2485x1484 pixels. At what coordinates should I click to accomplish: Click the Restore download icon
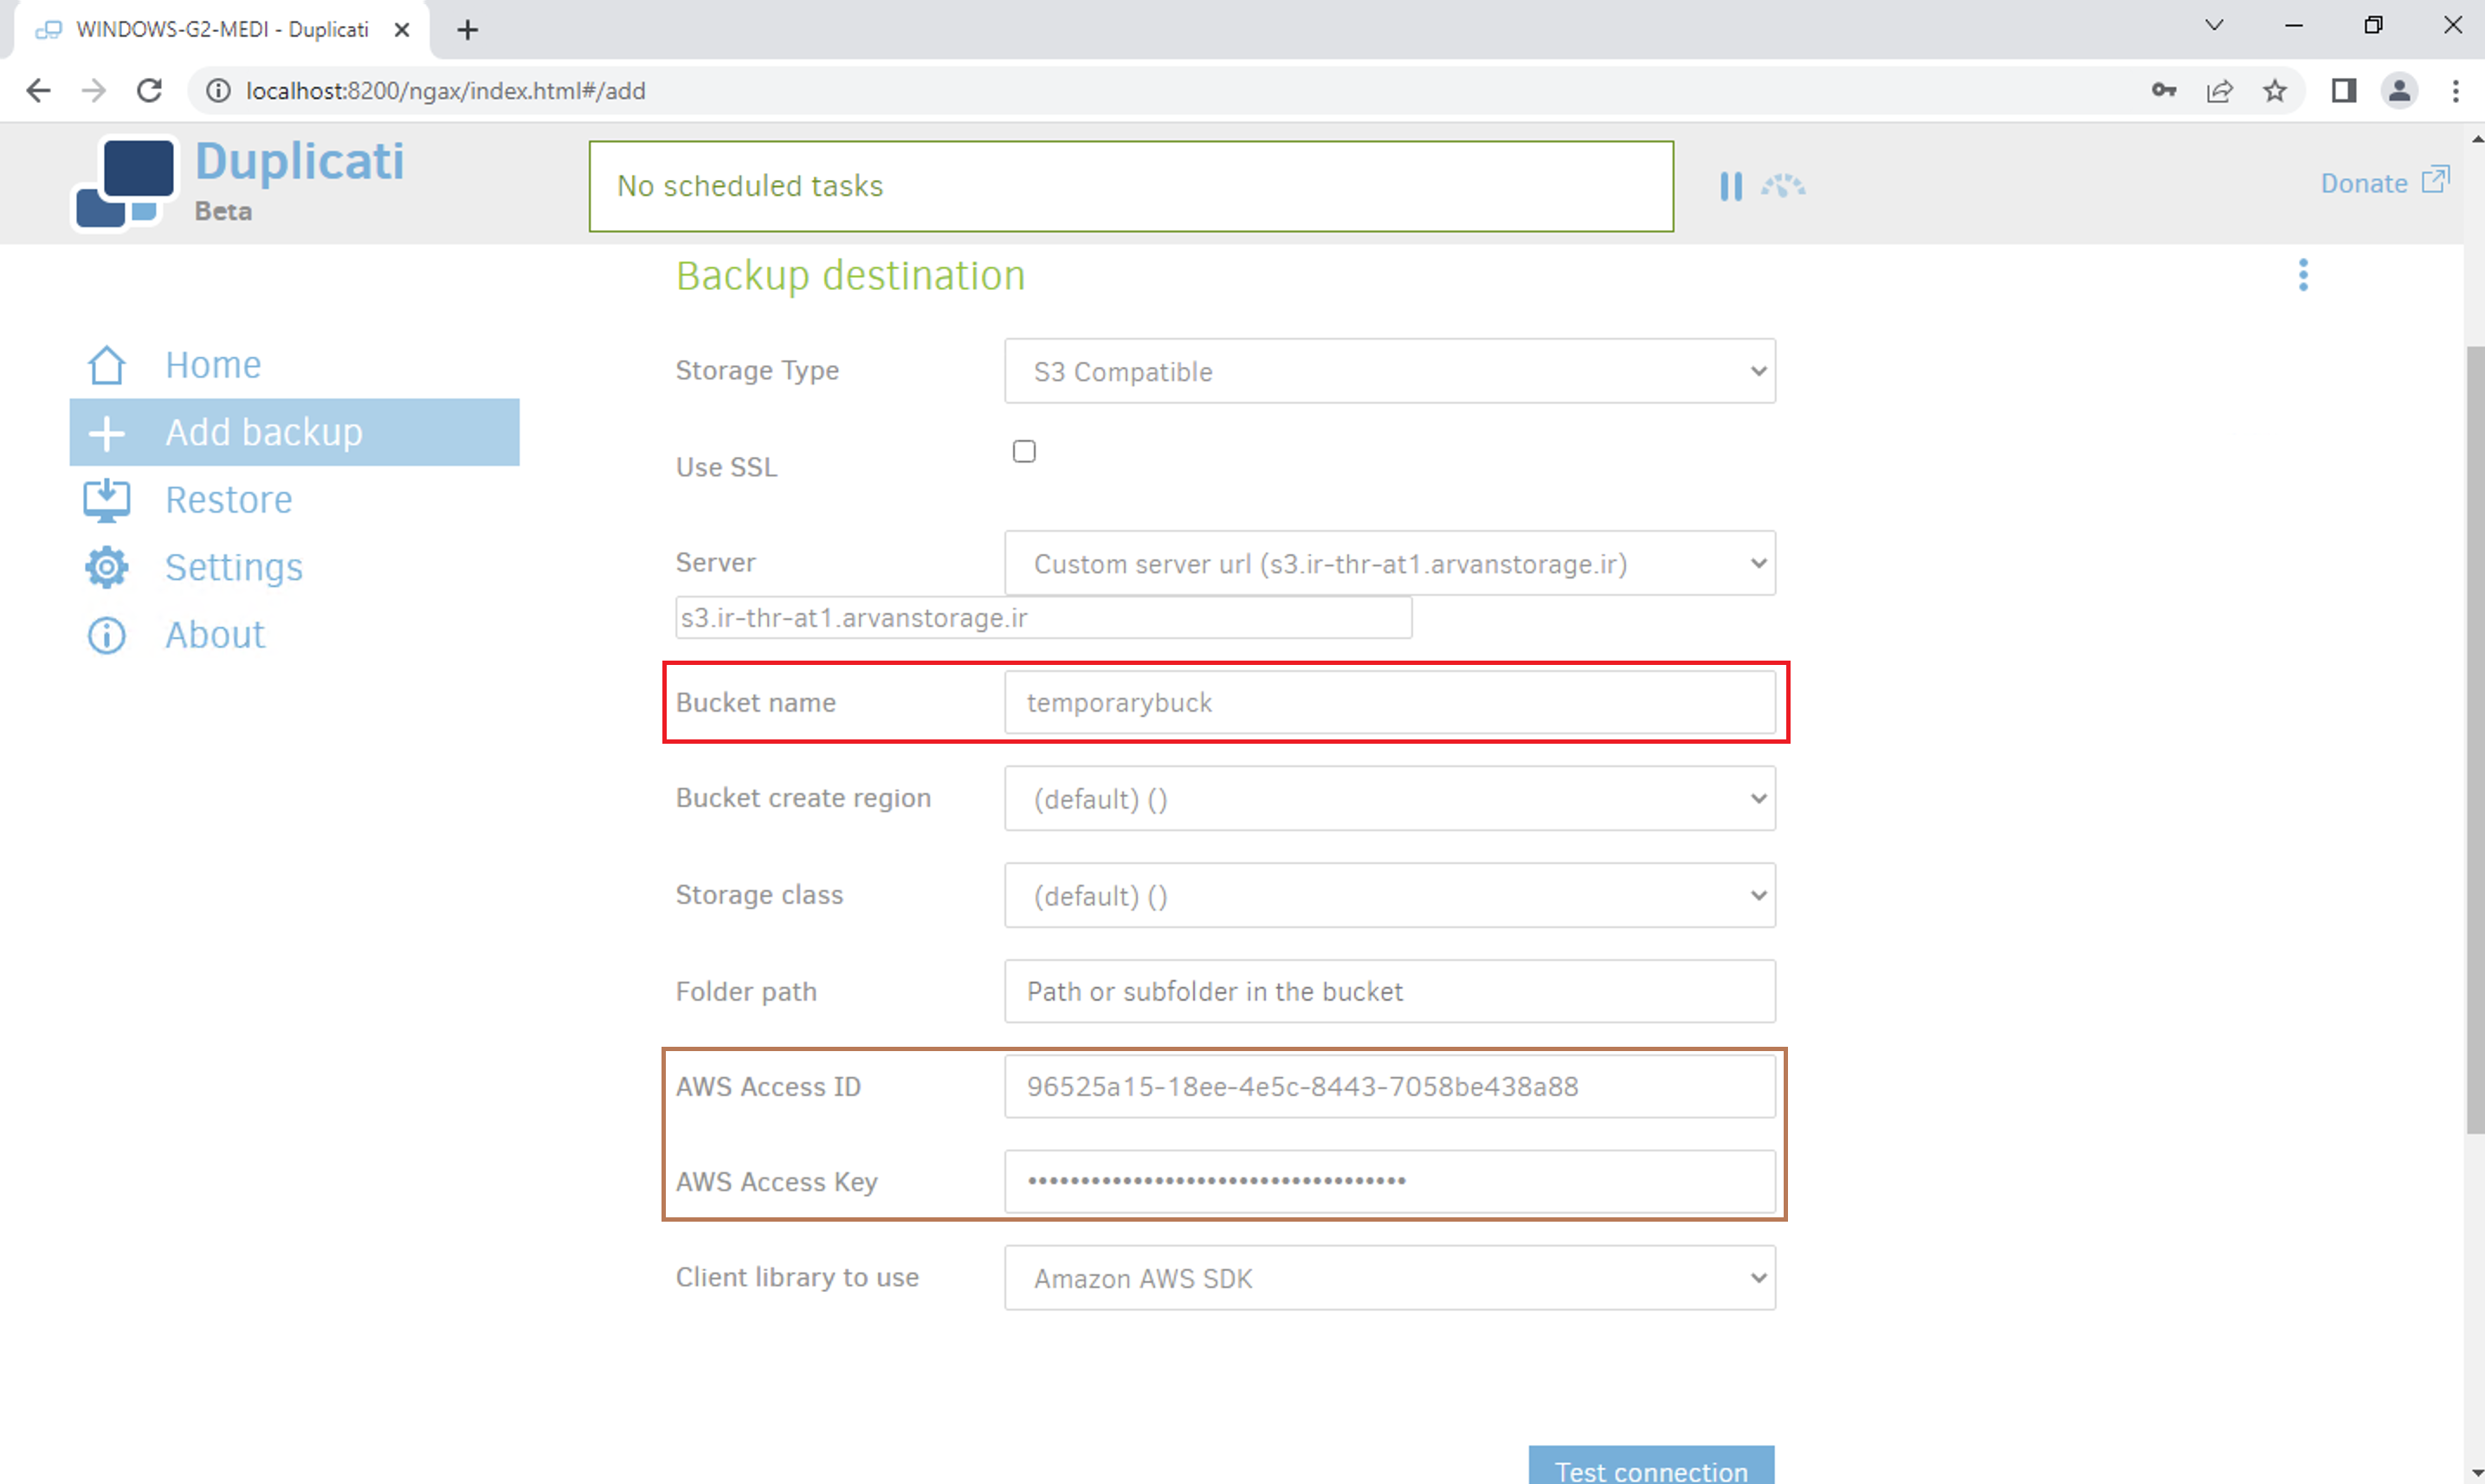click(107, 500)
